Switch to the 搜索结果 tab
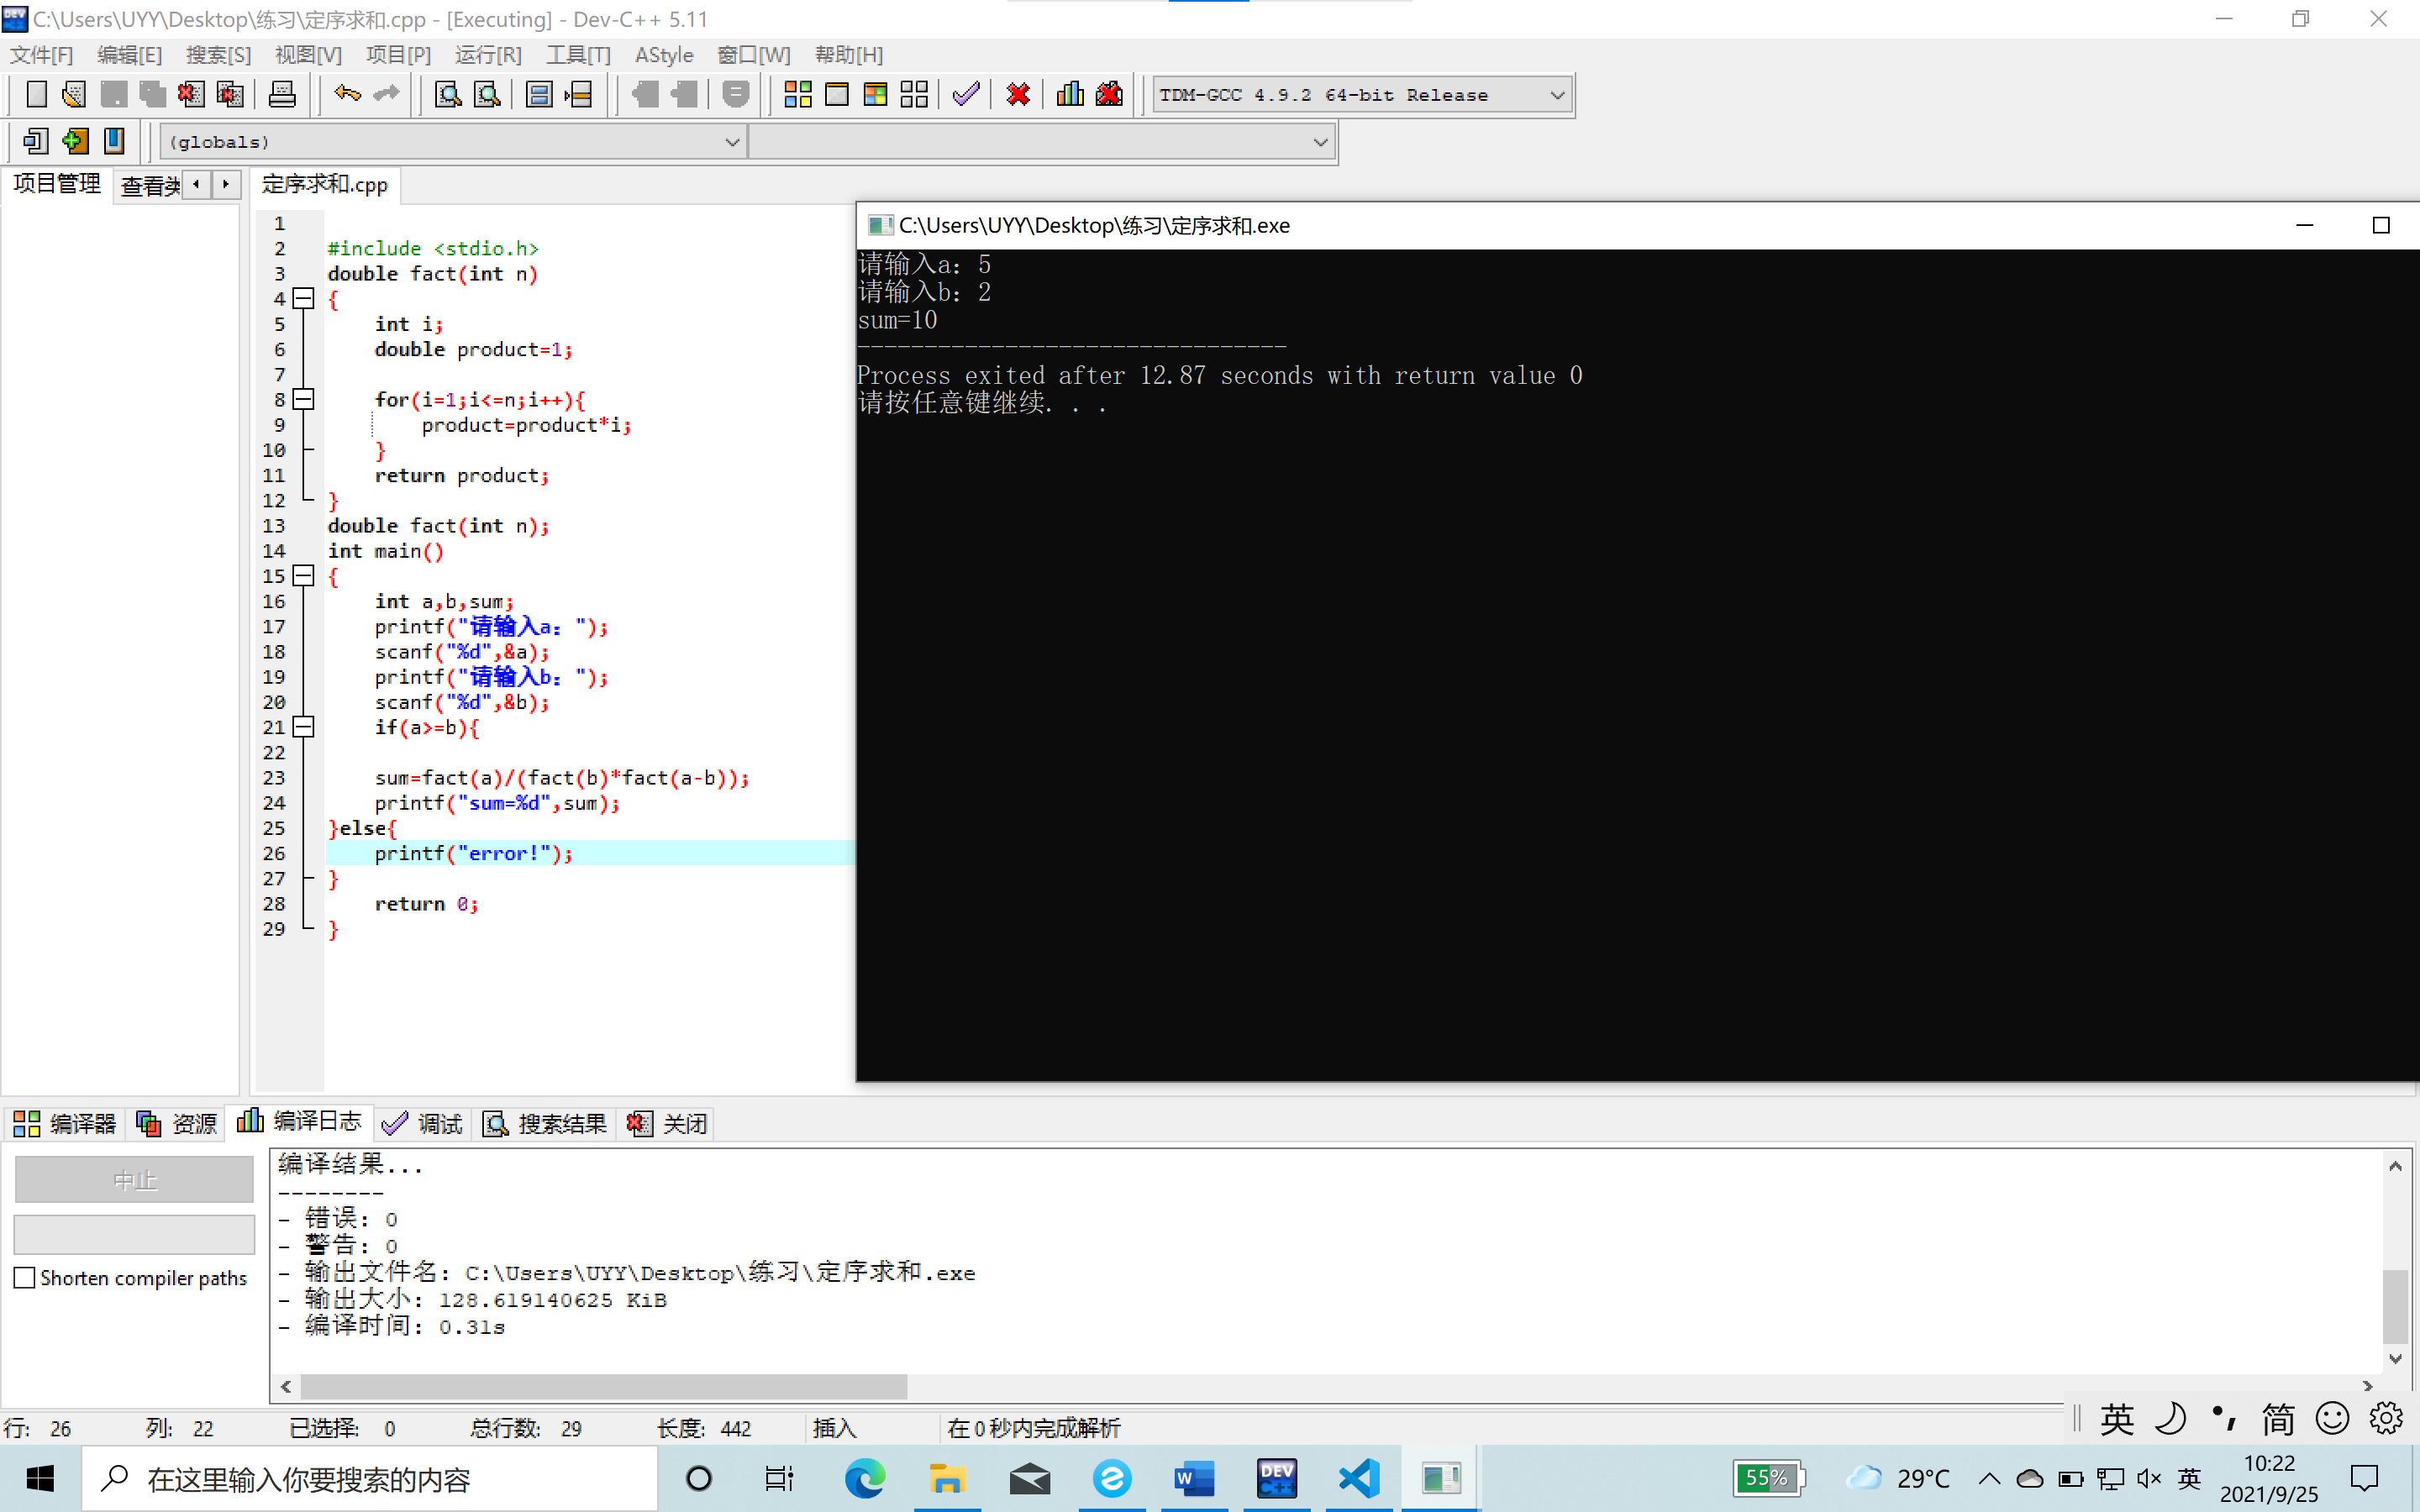2420x1512 pixels. click(x=545, y=1123)
